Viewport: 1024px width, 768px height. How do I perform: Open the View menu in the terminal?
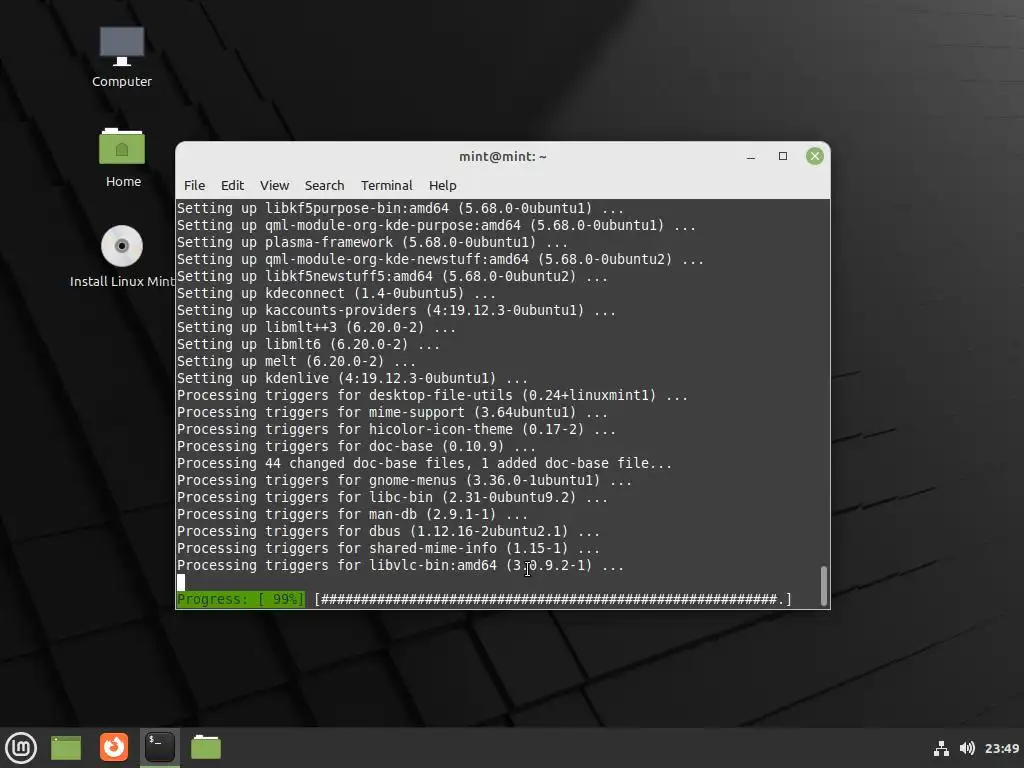point(274,185)
